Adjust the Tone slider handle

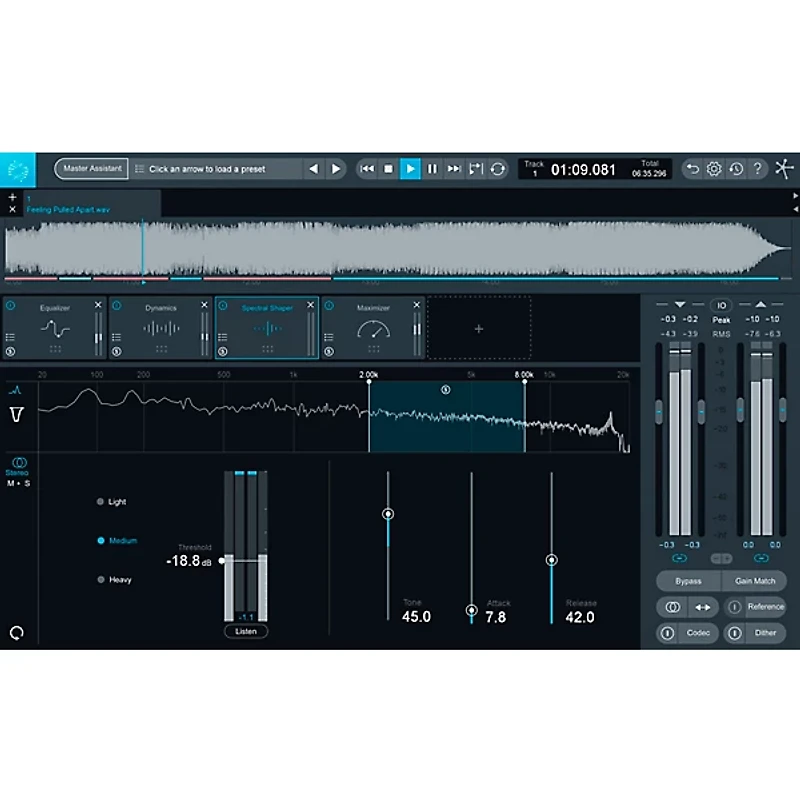tap(388, 513)
